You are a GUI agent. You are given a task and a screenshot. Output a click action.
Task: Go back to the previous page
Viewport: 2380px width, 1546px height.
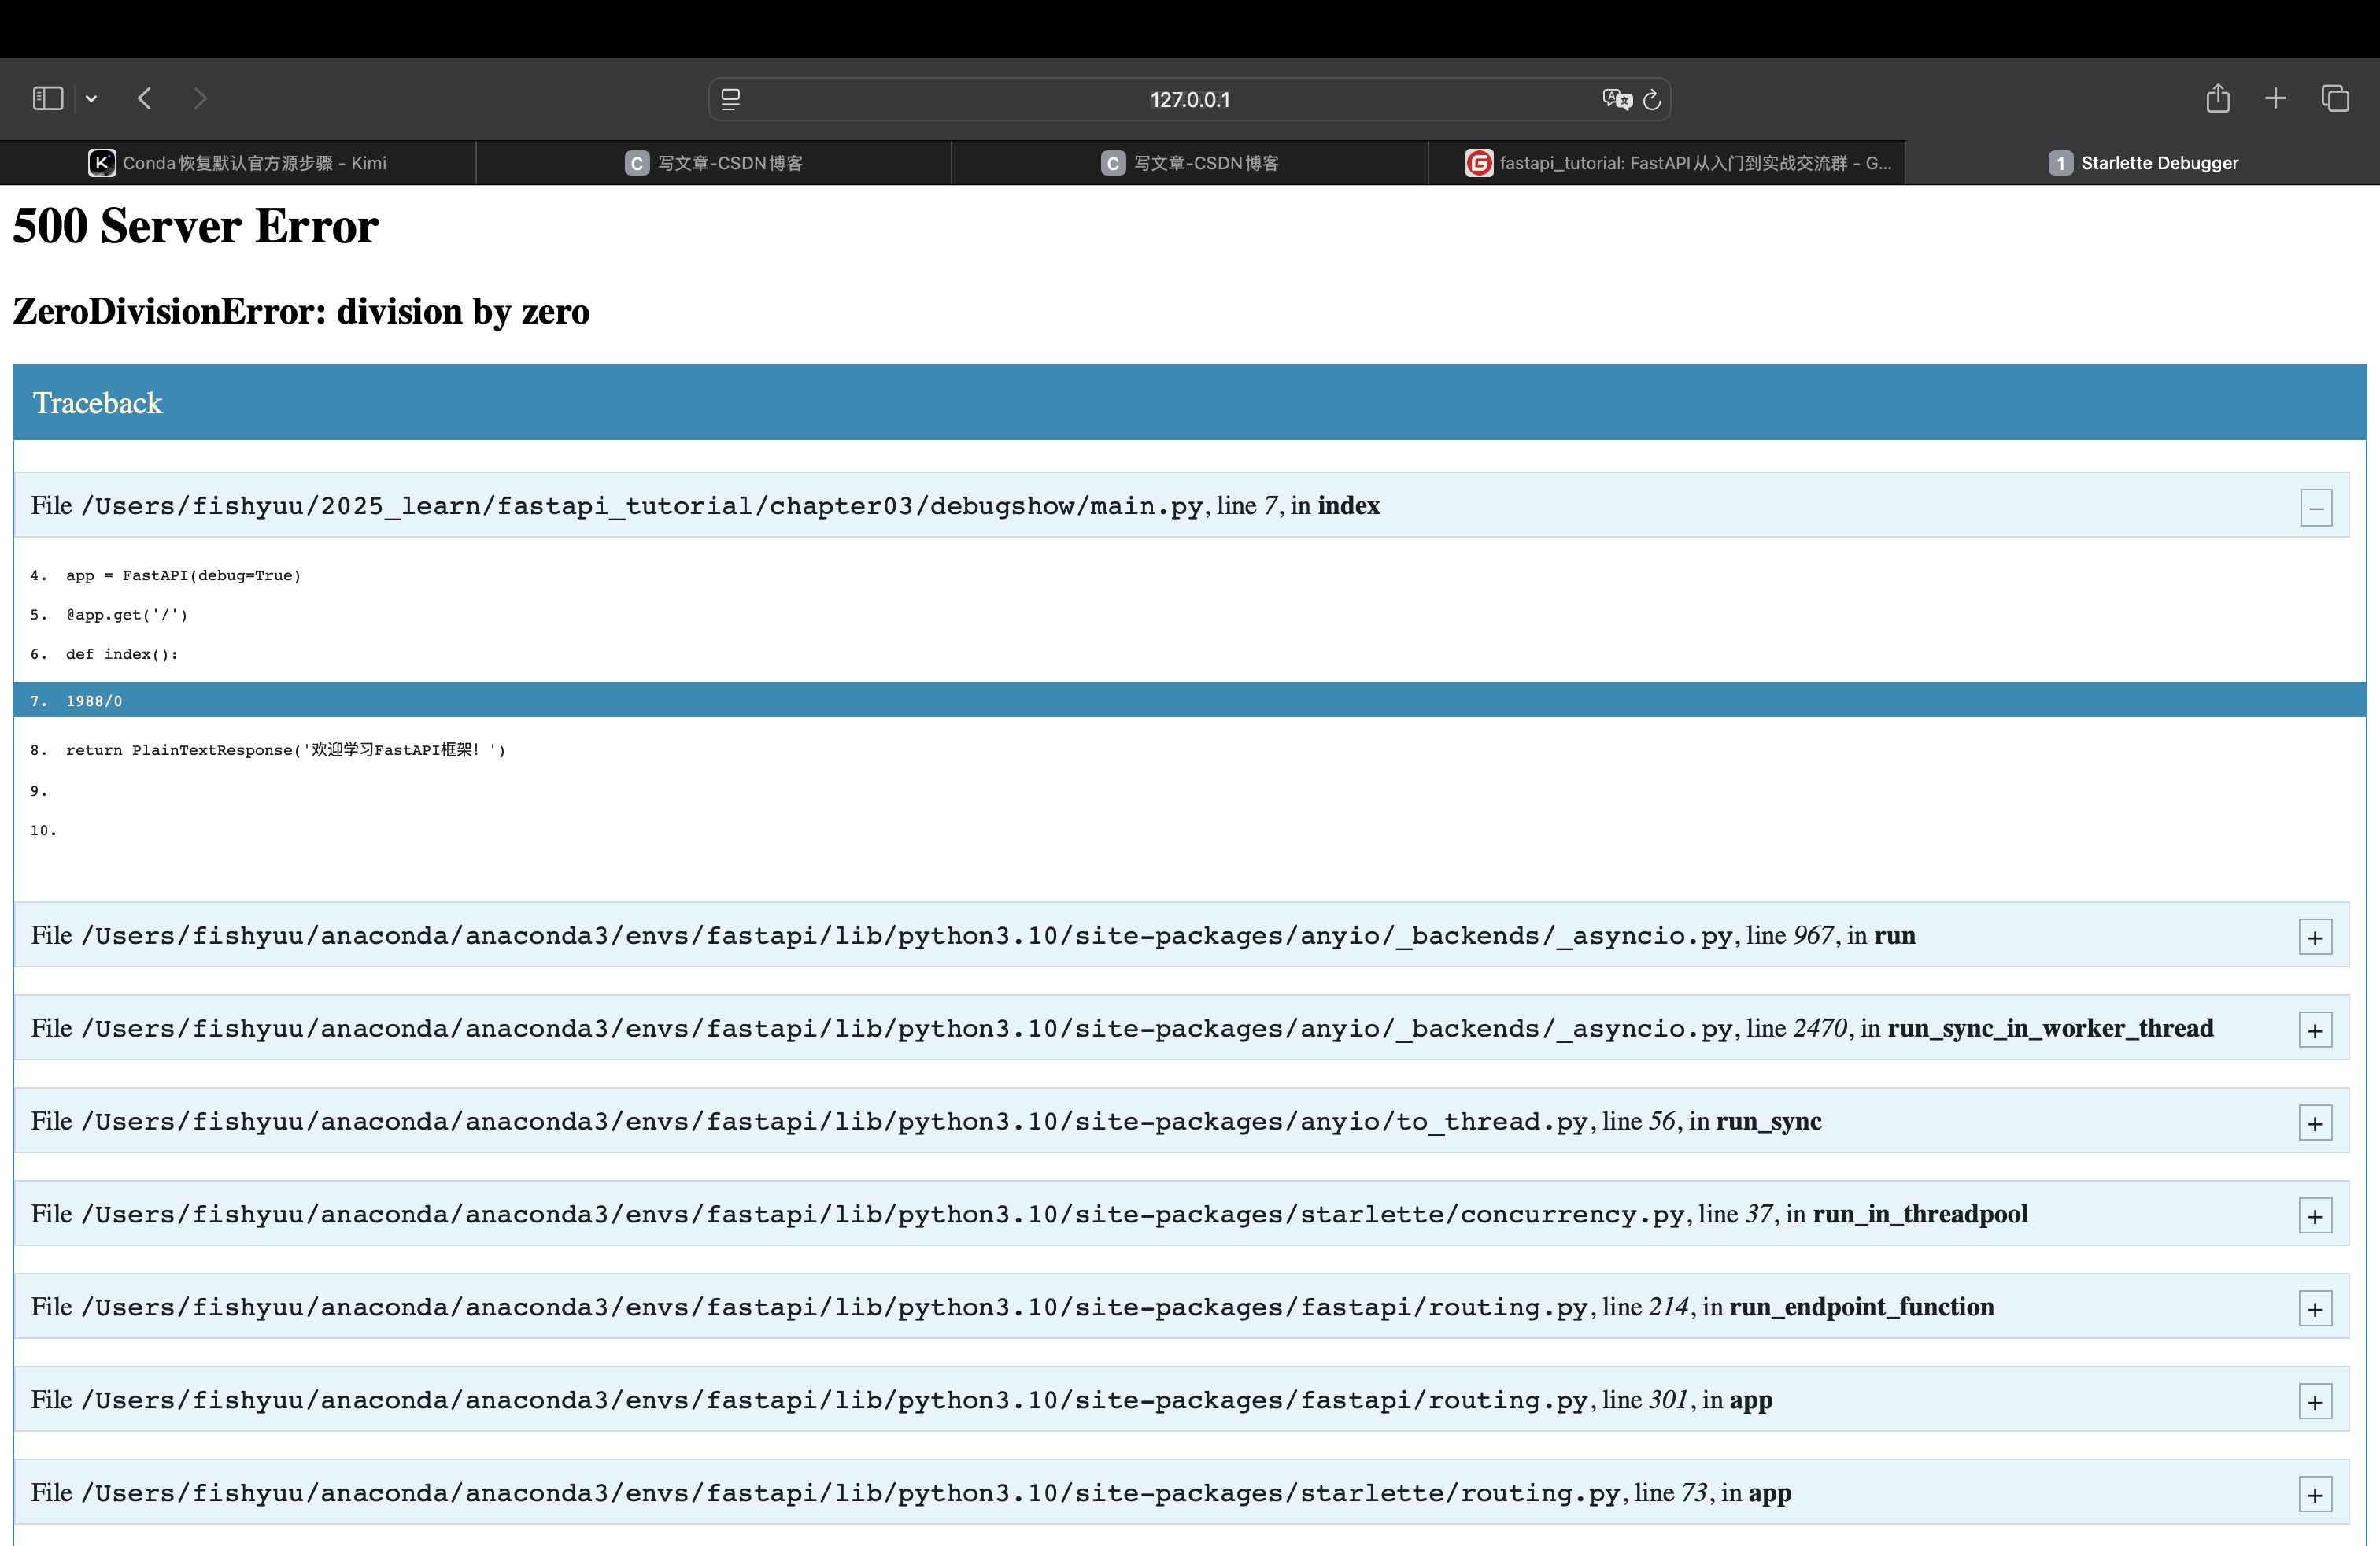point(145,98)
